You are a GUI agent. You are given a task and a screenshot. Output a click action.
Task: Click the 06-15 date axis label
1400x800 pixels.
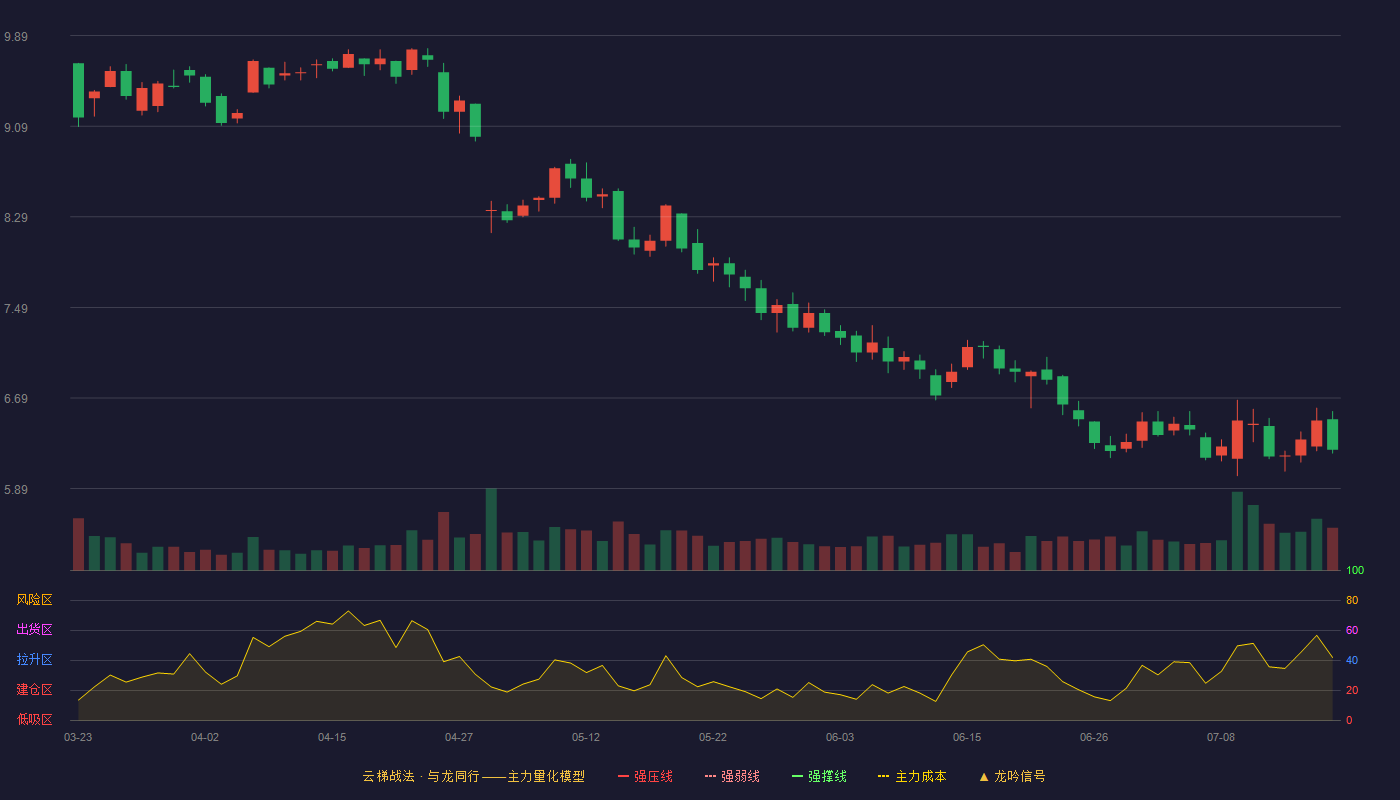(x=967, y=737)
